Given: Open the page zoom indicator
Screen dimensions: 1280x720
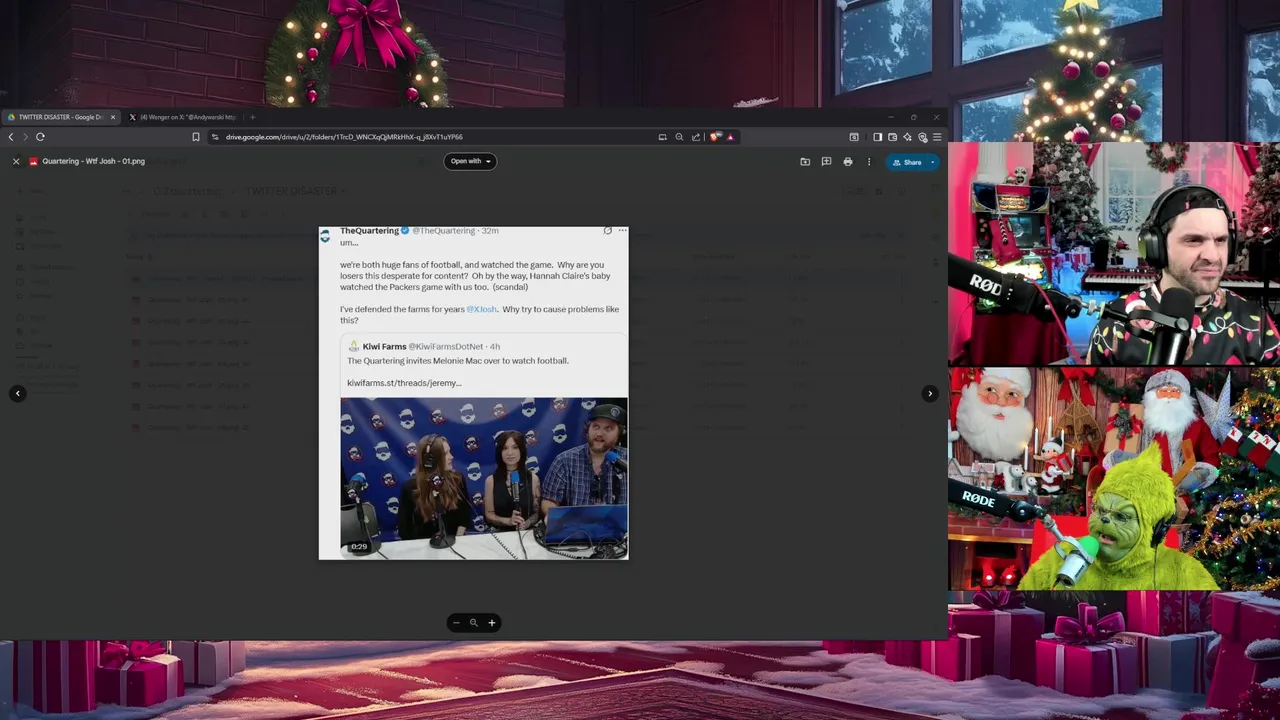Looking at the screenshot, I should tap(679, 137).
